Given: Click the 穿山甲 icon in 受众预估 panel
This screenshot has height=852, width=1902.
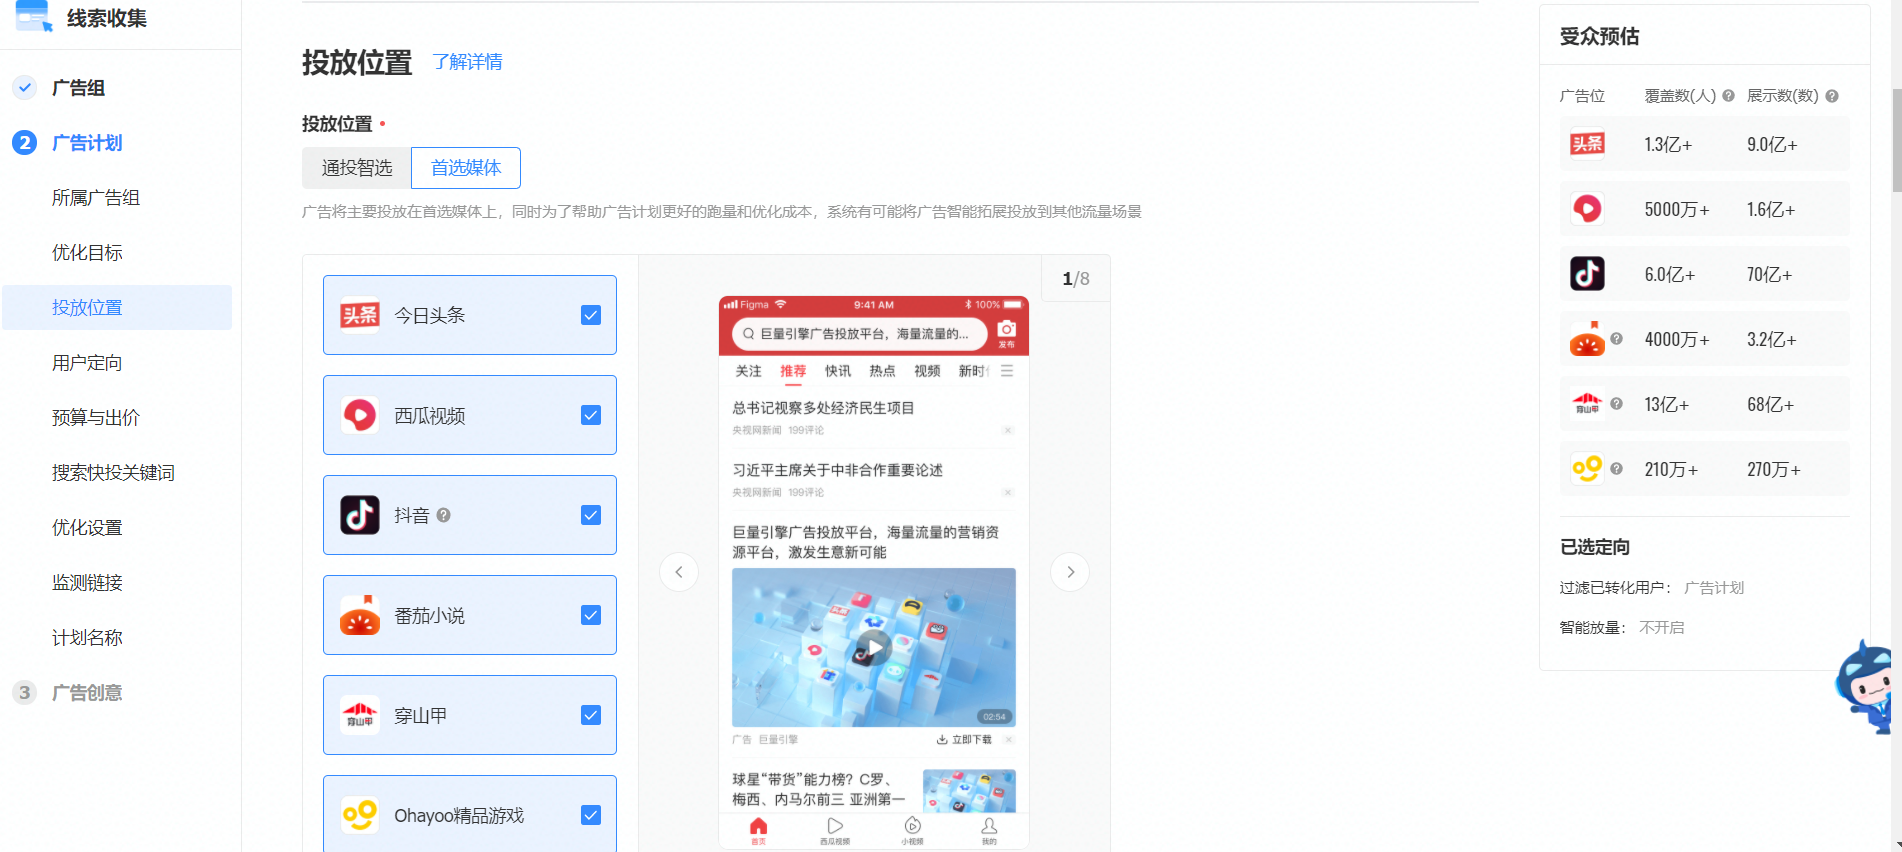Looking at the screenshot, I should click(1587, 404).
